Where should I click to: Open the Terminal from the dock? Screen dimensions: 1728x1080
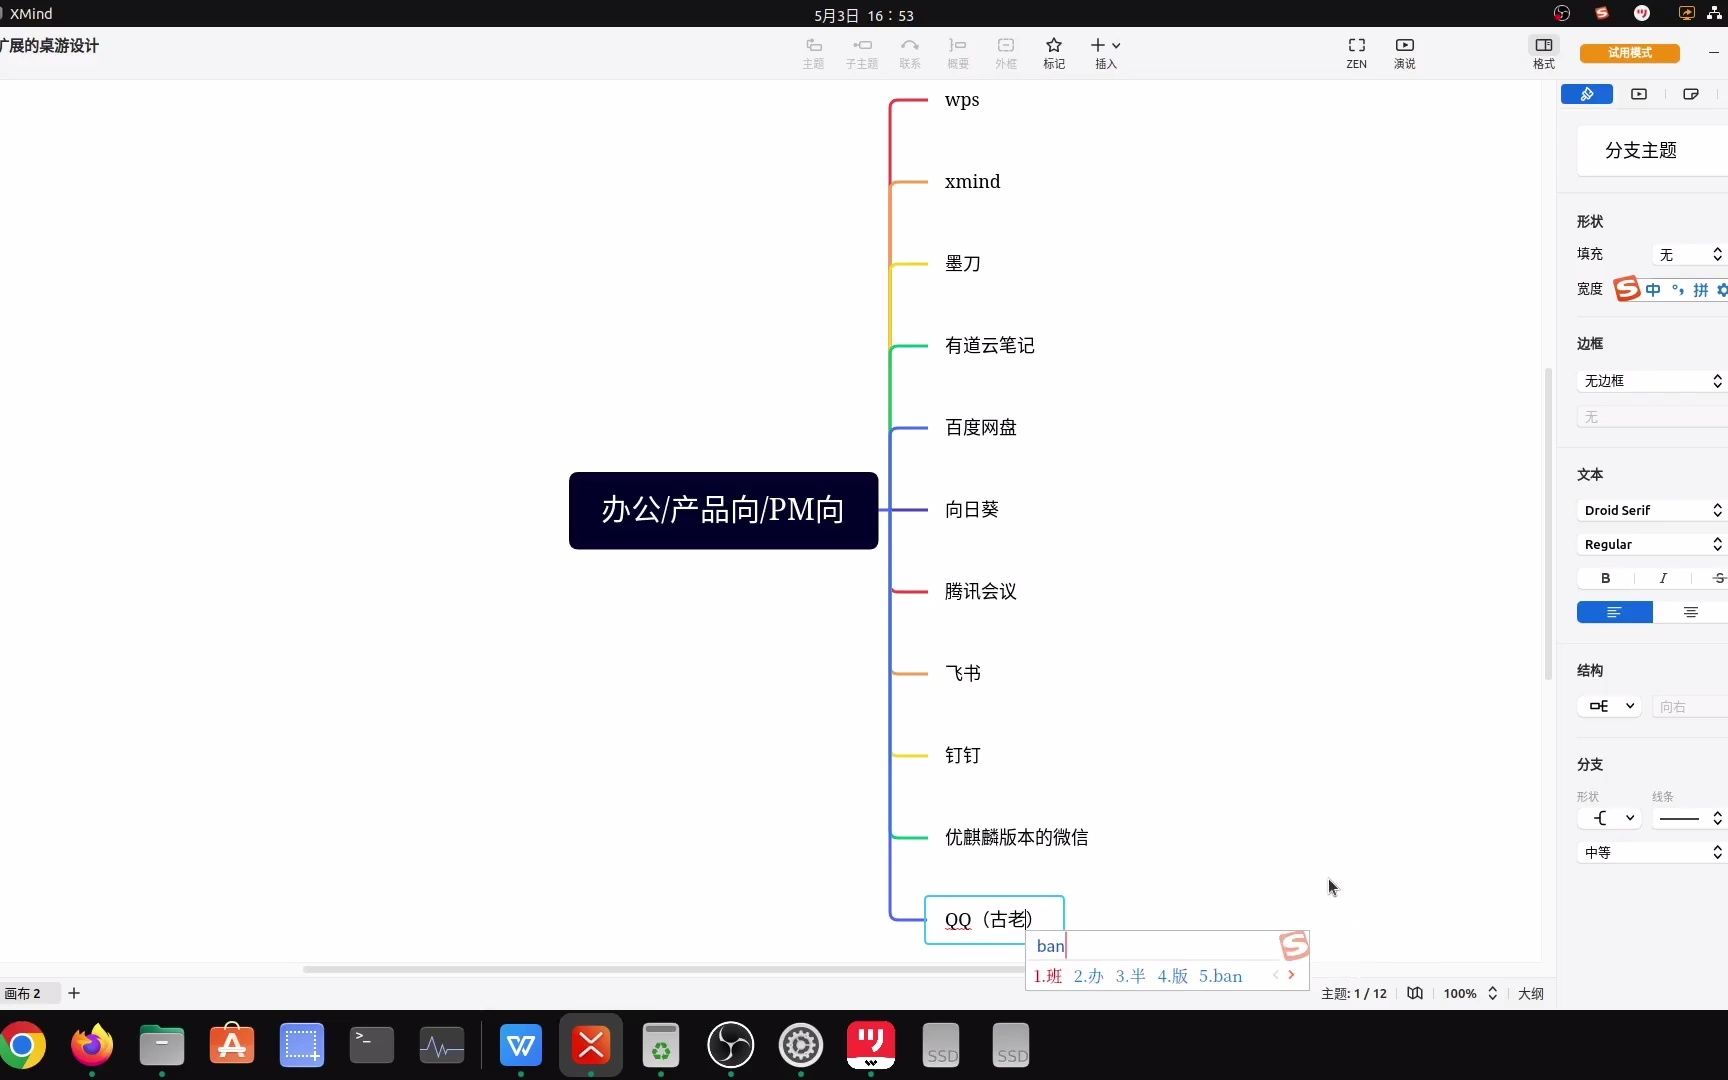point(372,1046)
